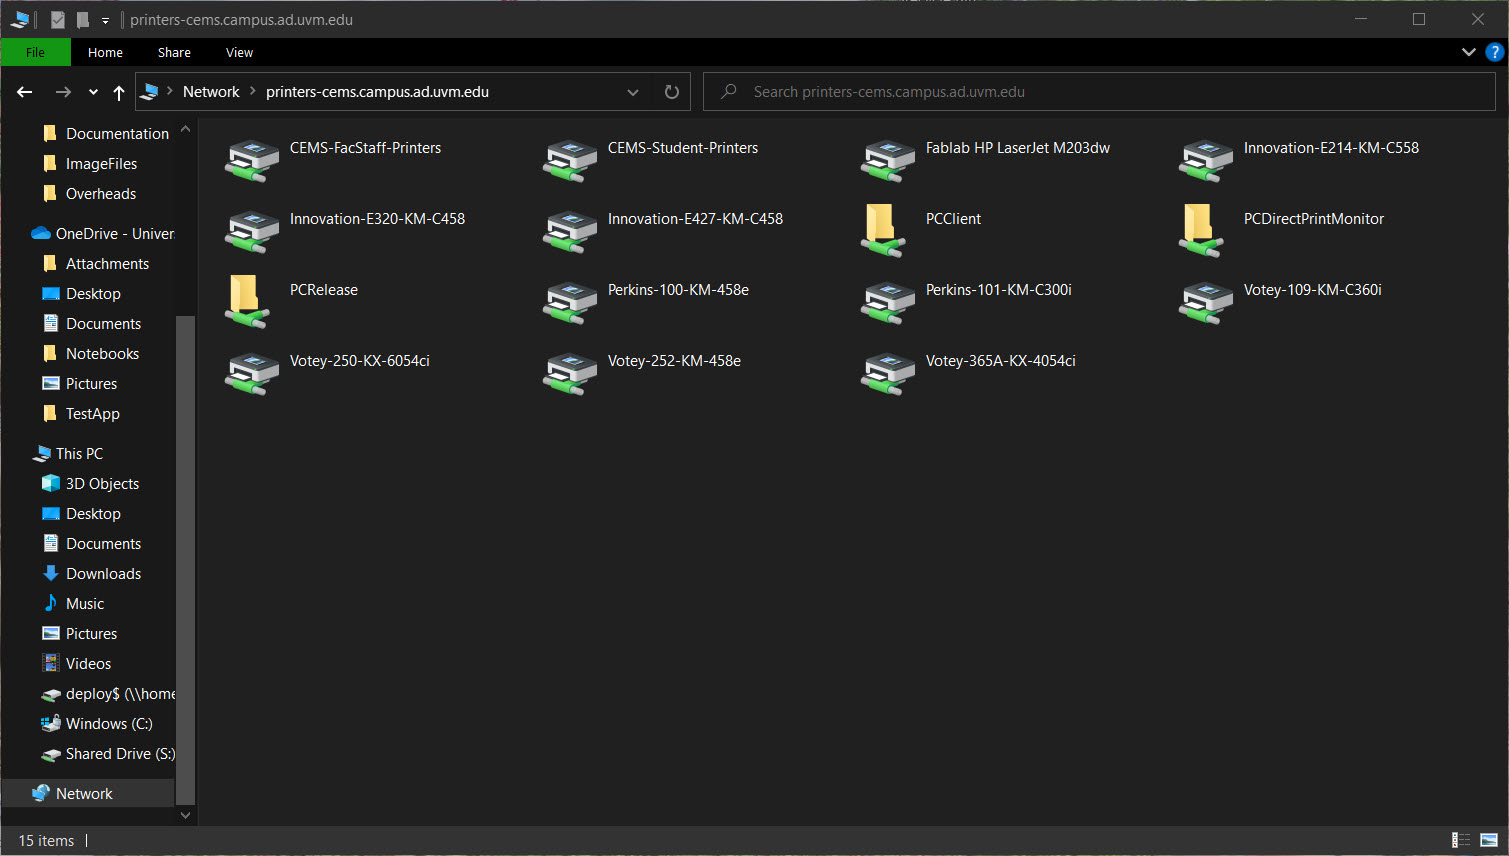Select the CEMS-FacStaff-Printers printer icon

[x=252, y=160]
